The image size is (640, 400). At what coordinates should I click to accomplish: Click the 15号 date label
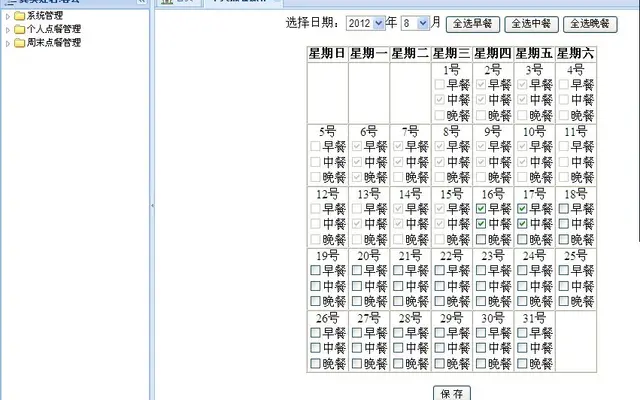pyautogui.click(x=452, y=194)
